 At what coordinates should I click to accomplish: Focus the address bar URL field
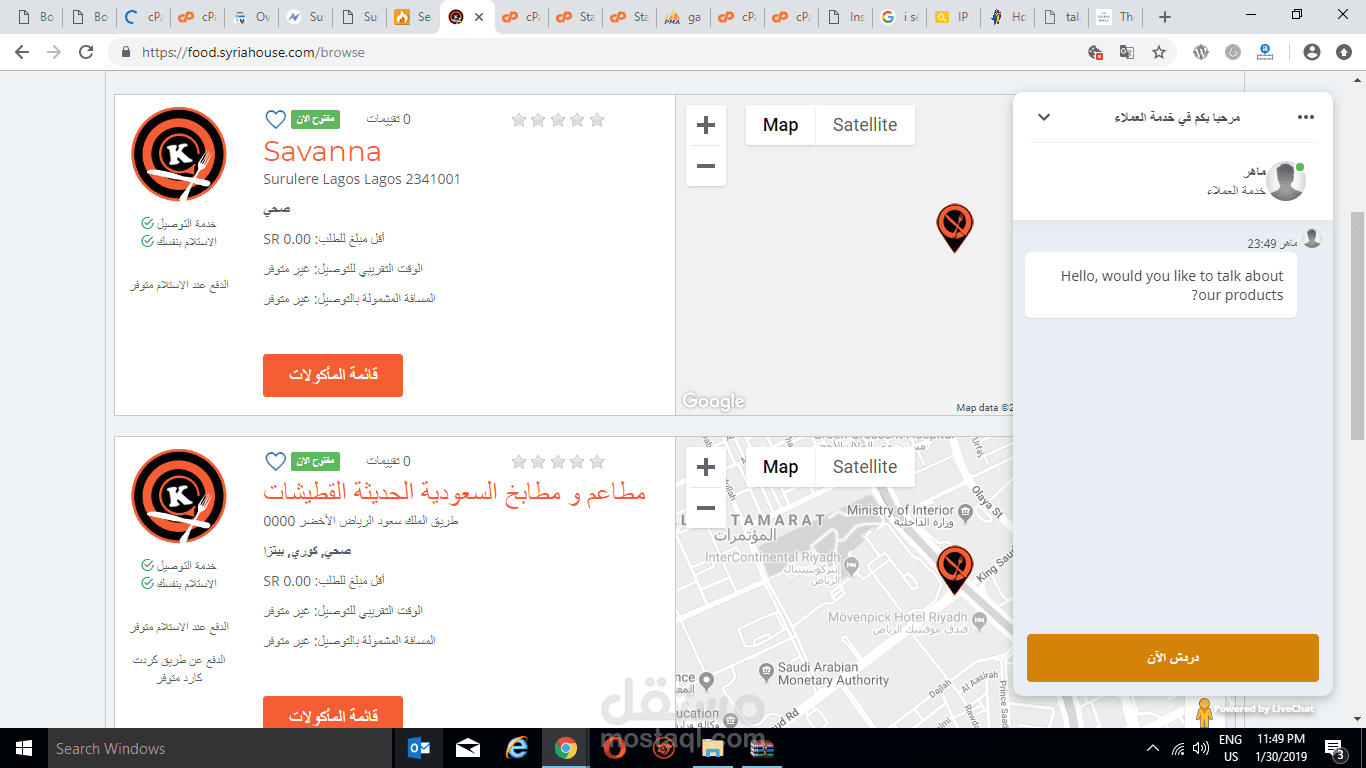(x=600, y=52)
